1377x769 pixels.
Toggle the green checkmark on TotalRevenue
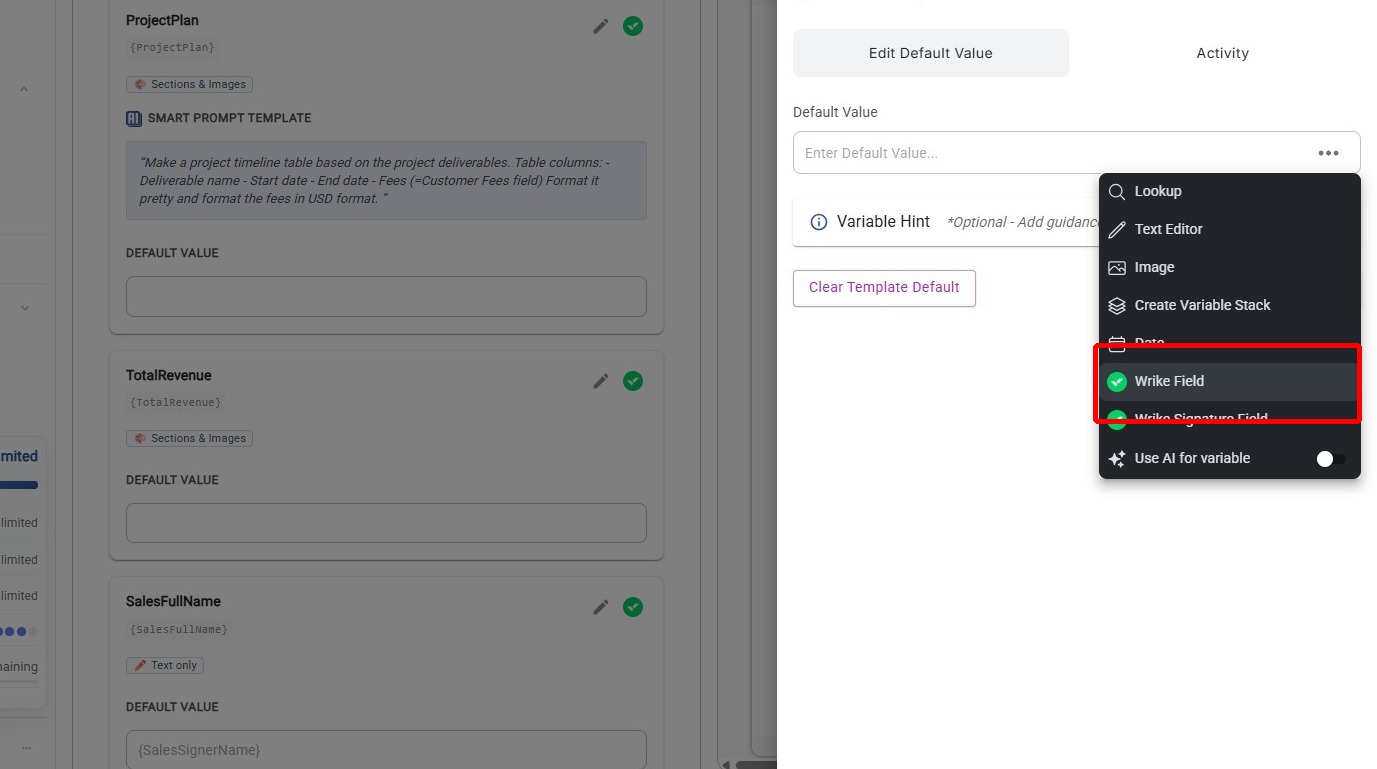(633, 381)
